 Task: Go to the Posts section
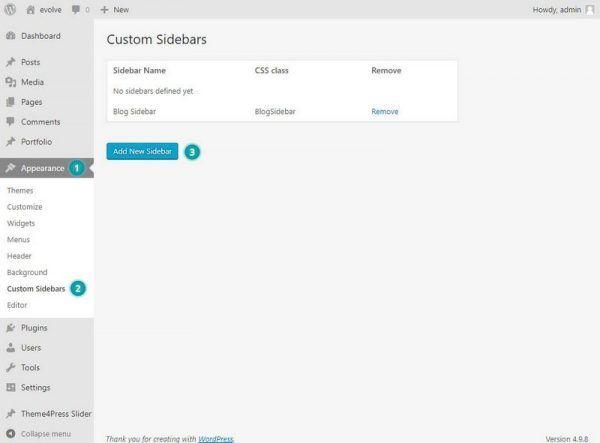click(x=31, y=62)
